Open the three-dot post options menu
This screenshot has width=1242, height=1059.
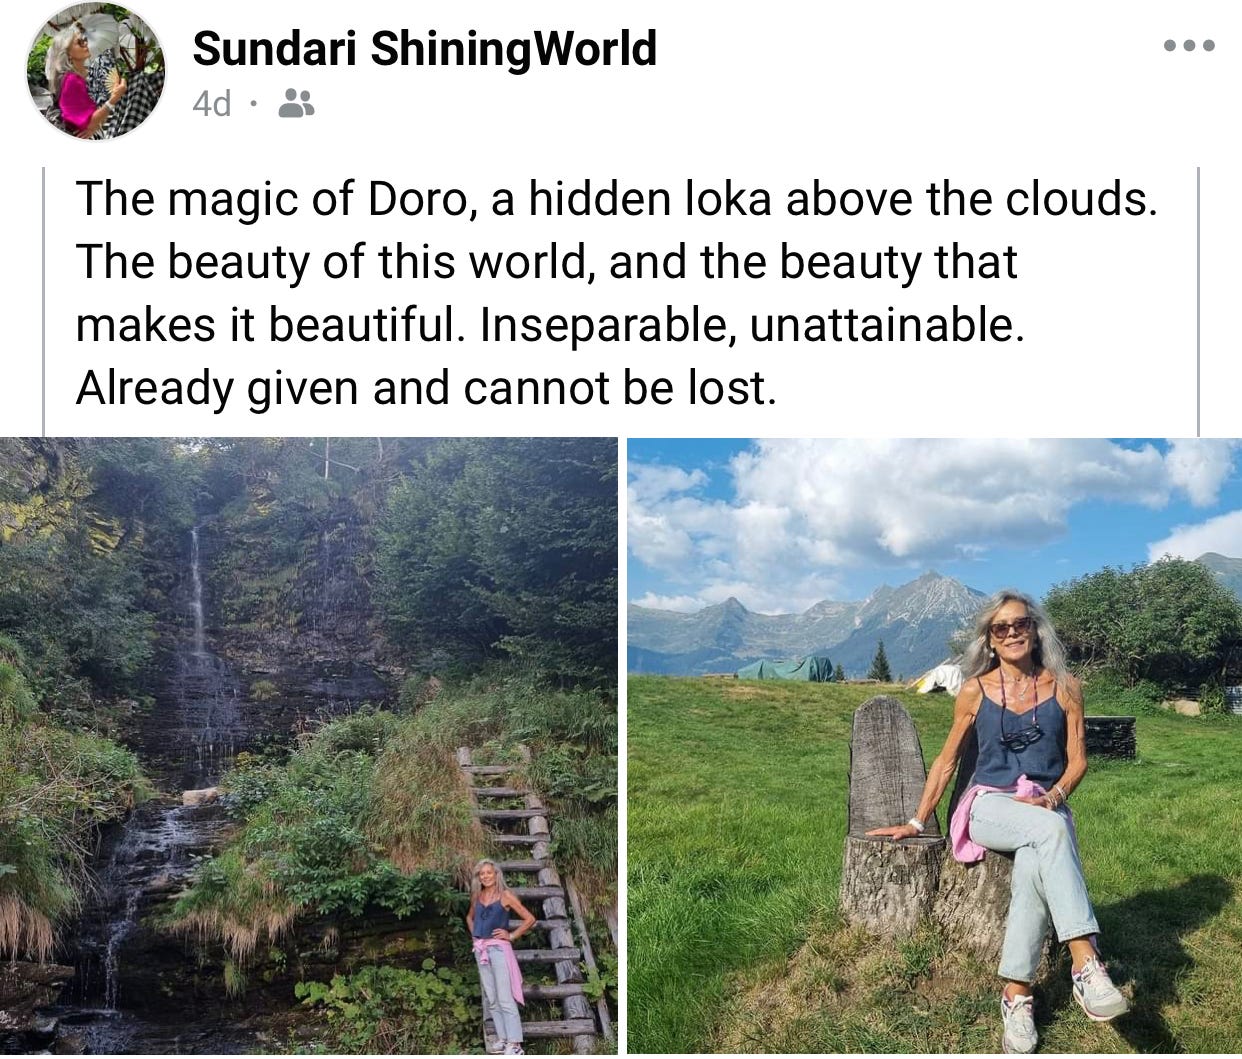(1189, 45)
